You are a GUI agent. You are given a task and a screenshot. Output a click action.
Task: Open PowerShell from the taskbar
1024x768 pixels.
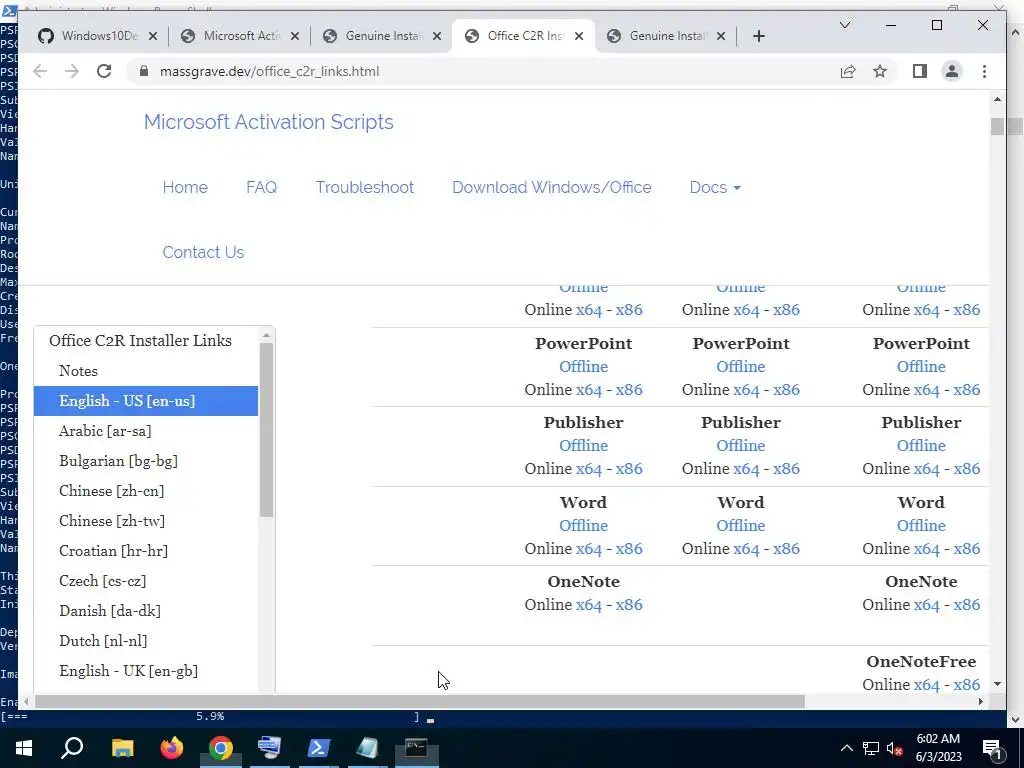(318, 748)
